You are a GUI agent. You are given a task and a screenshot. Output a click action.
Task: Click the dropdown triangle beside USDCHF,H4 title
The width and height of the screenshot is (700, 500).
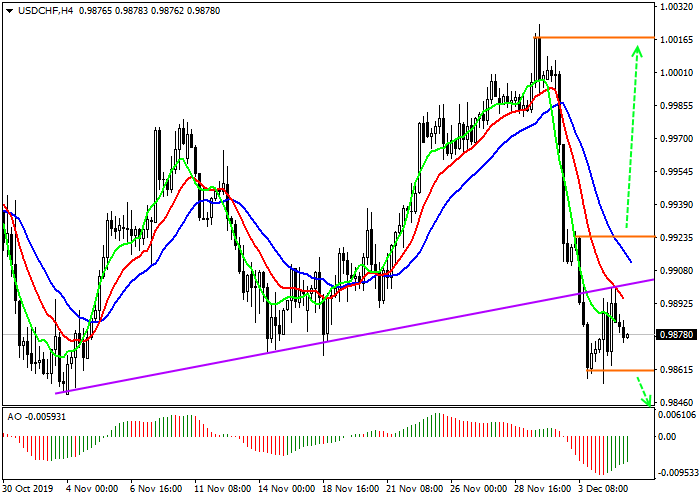(x=10, y=11)
